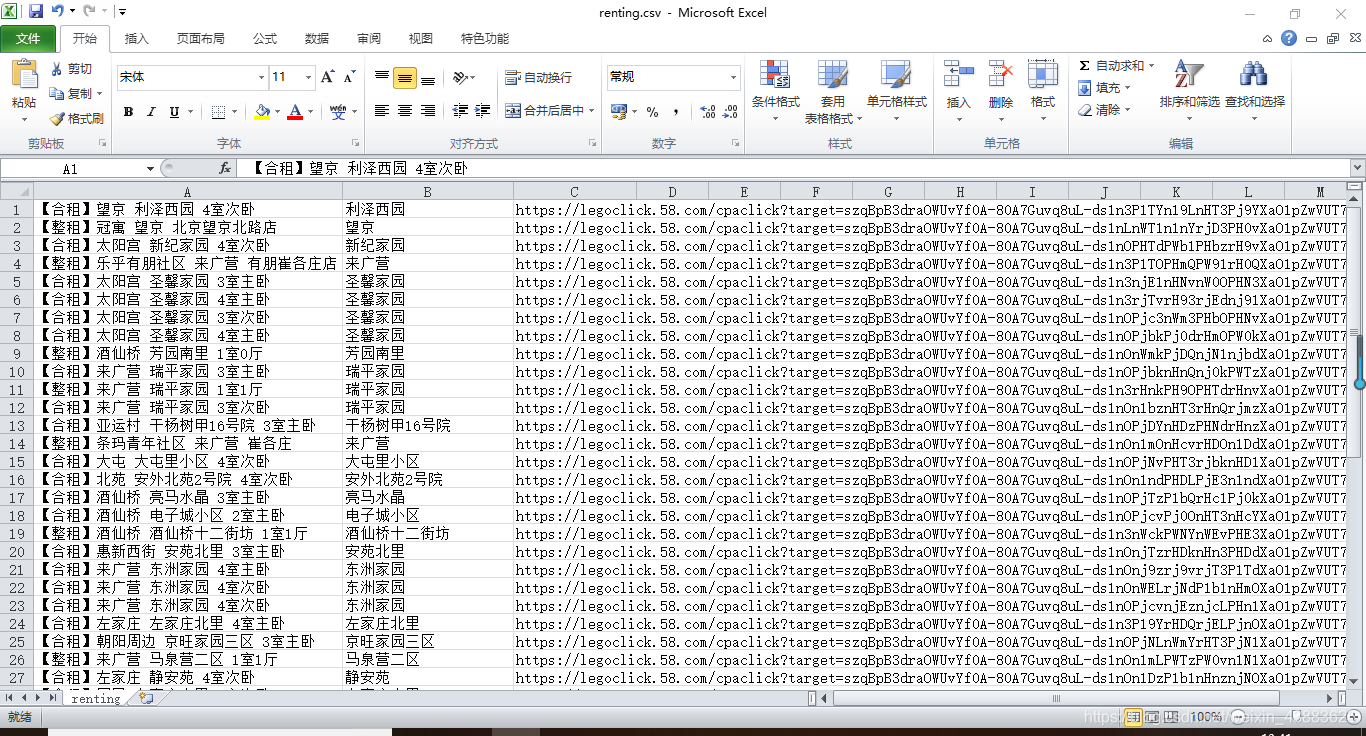This screenshot has width=1366, height=736.
Task: Expand the formula bar
Action: (1357, 168)
